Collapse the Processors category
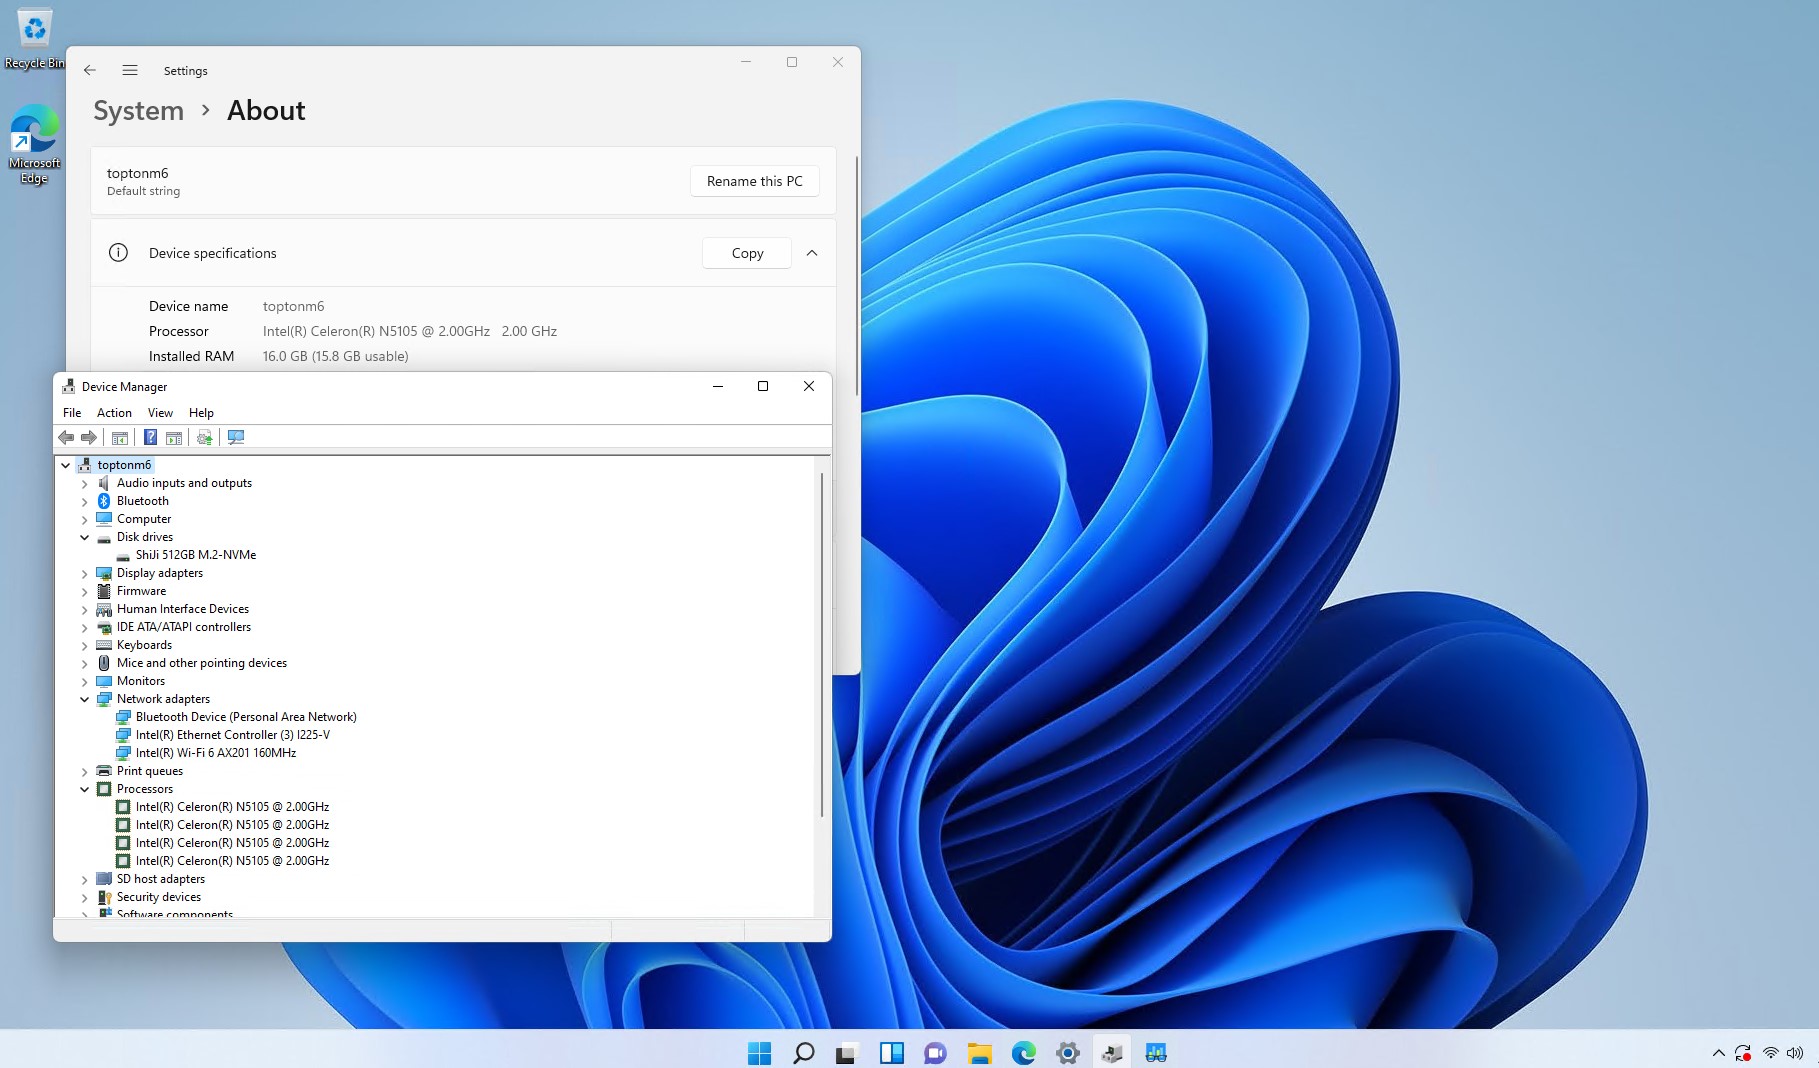Screen dimensions: 1819x1068 coord(85,789)
